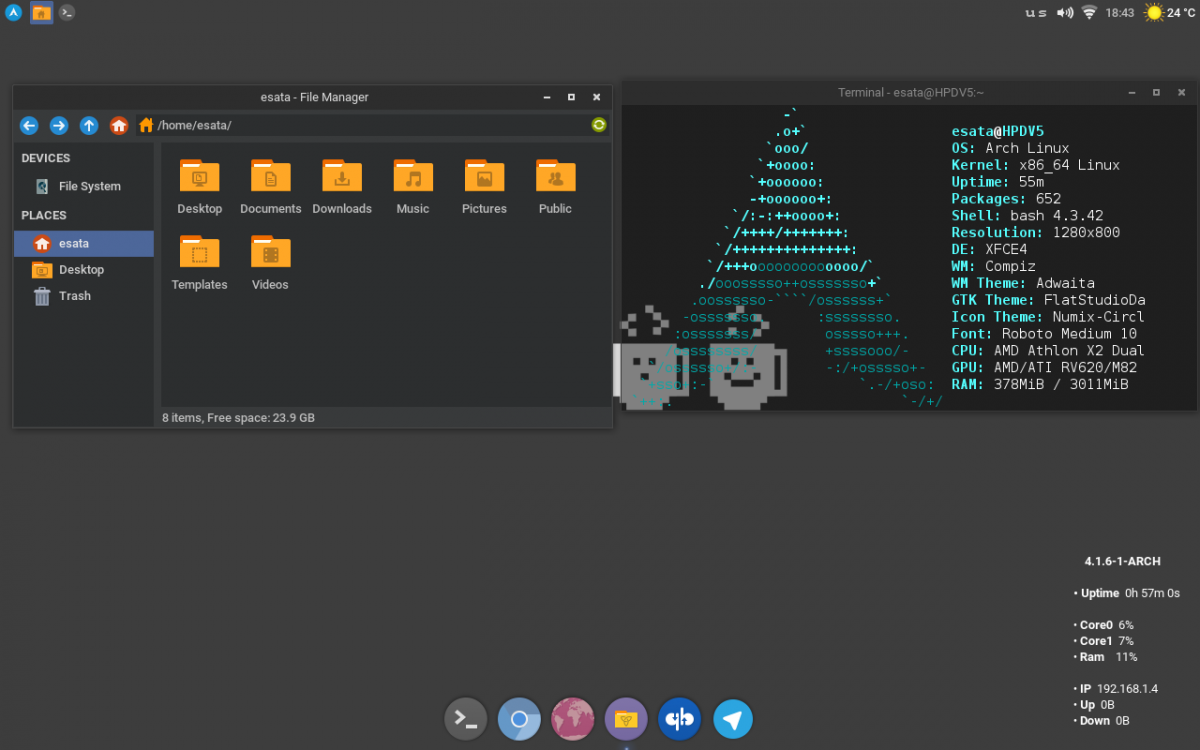Click 'WM Theme: Adwaita' in Terminal
Viewport: 1200px width, 750px height.
[x=1023, y=284]
